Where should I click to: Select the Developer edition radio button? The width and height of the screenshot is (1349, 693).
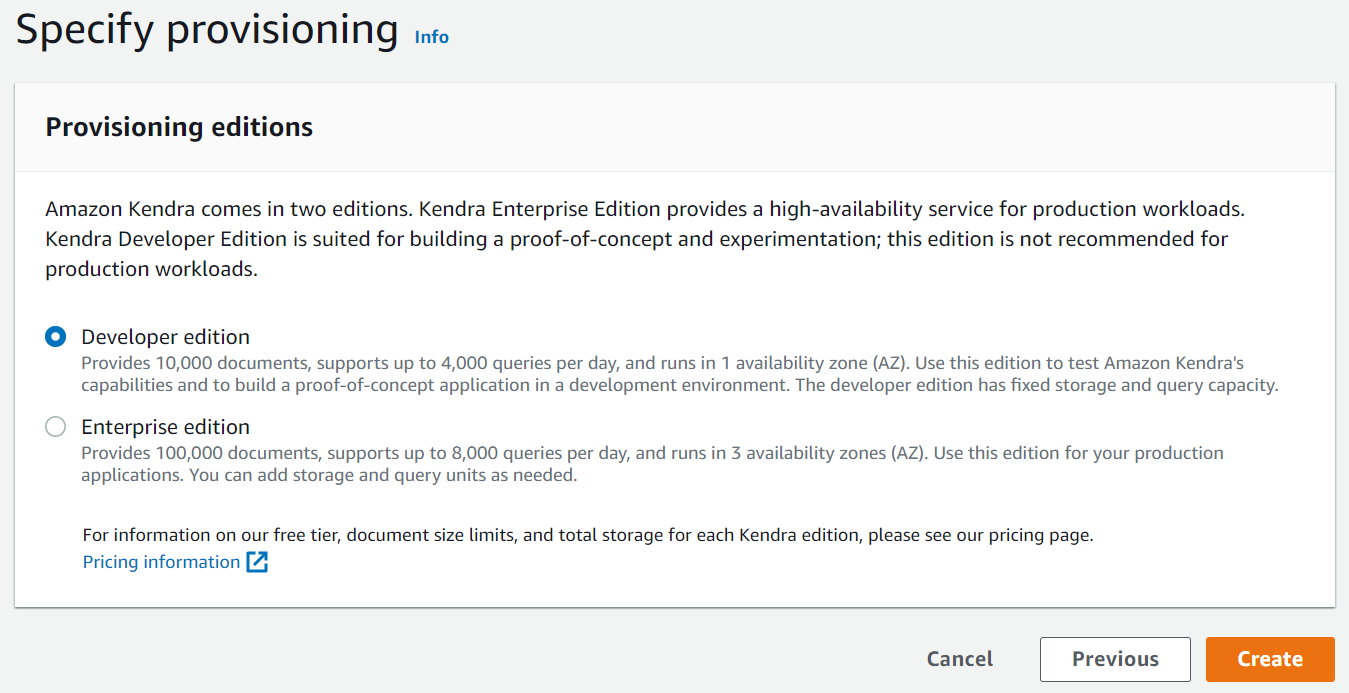56,337
